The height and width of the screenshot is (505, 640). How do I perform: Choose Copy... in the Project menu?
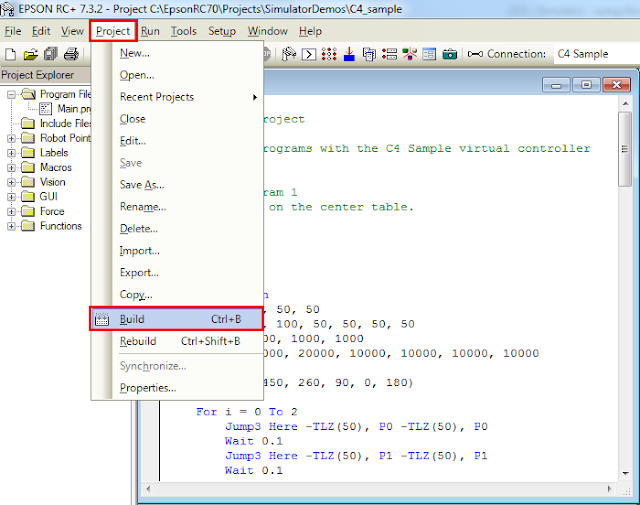tap(177, 295)
